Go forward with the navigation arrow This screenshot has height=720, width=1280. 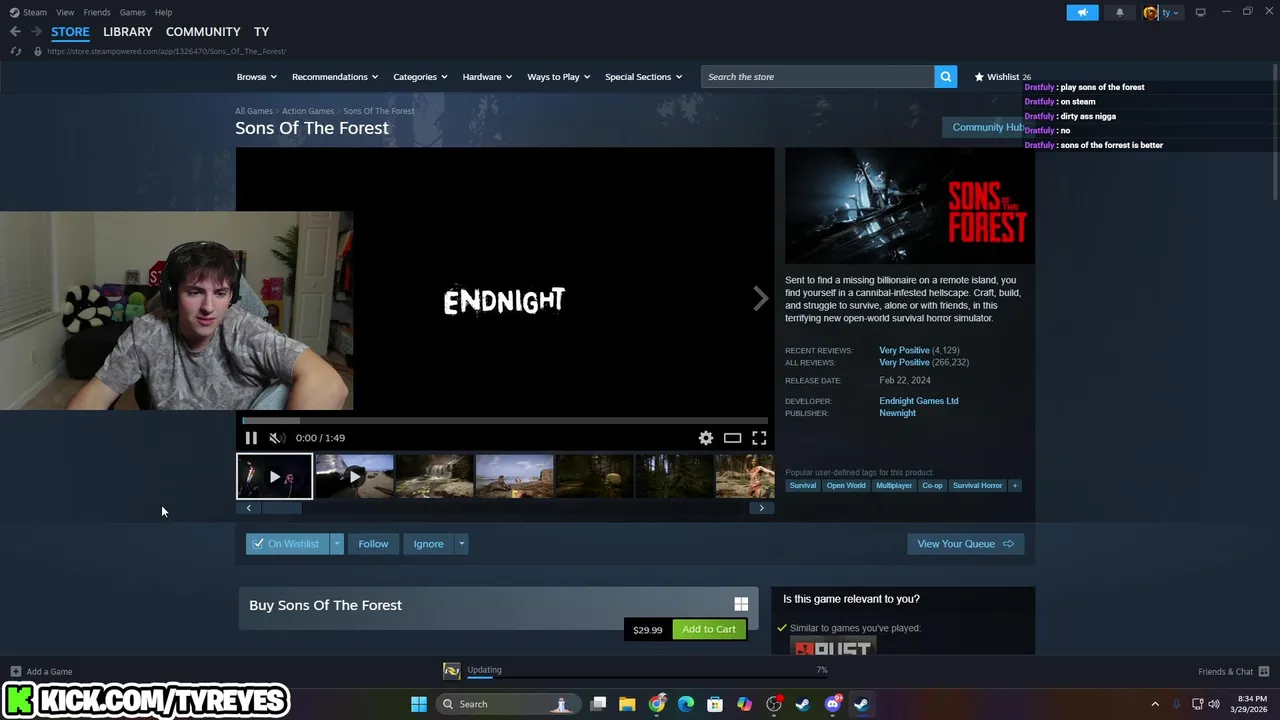pyautogui.click(x=36, y=32)
